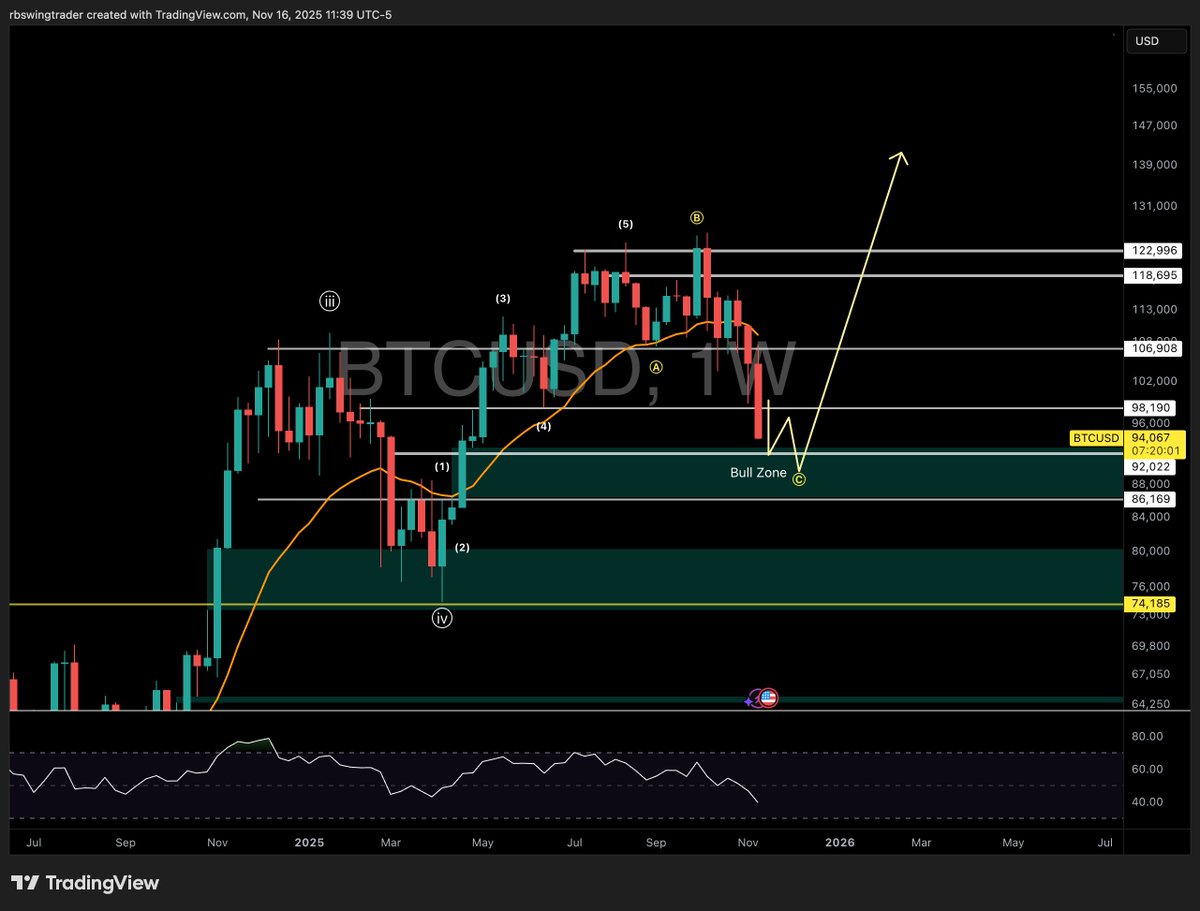This screenshot has height=911, width=1200.
Task: Click the circled iii wave label
Action: 330,300
